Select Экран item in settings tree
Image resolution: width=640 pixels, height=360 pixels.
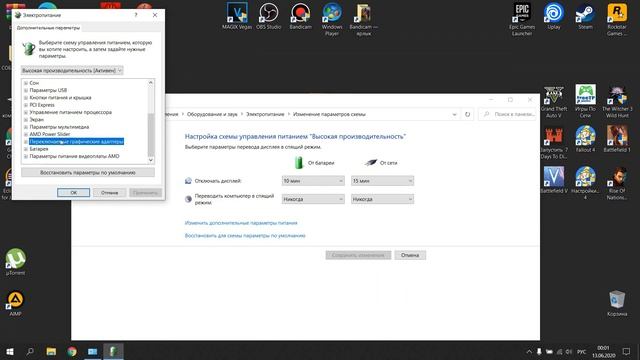click(x=36, y=120)
